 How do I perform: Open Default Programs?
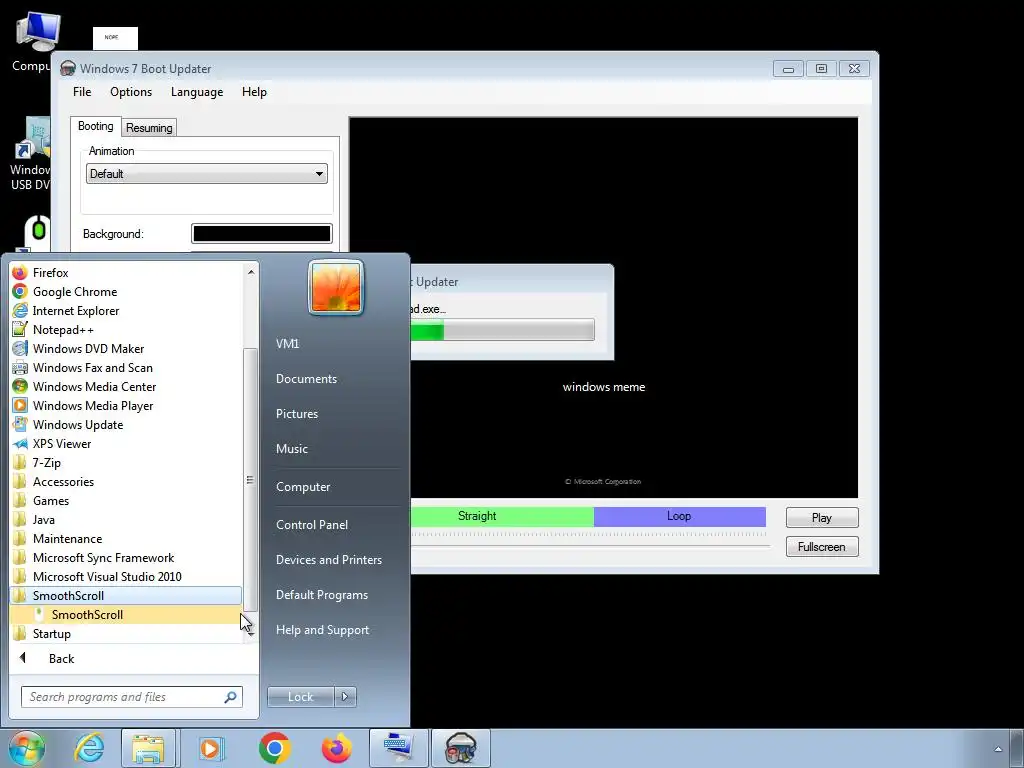321,595
